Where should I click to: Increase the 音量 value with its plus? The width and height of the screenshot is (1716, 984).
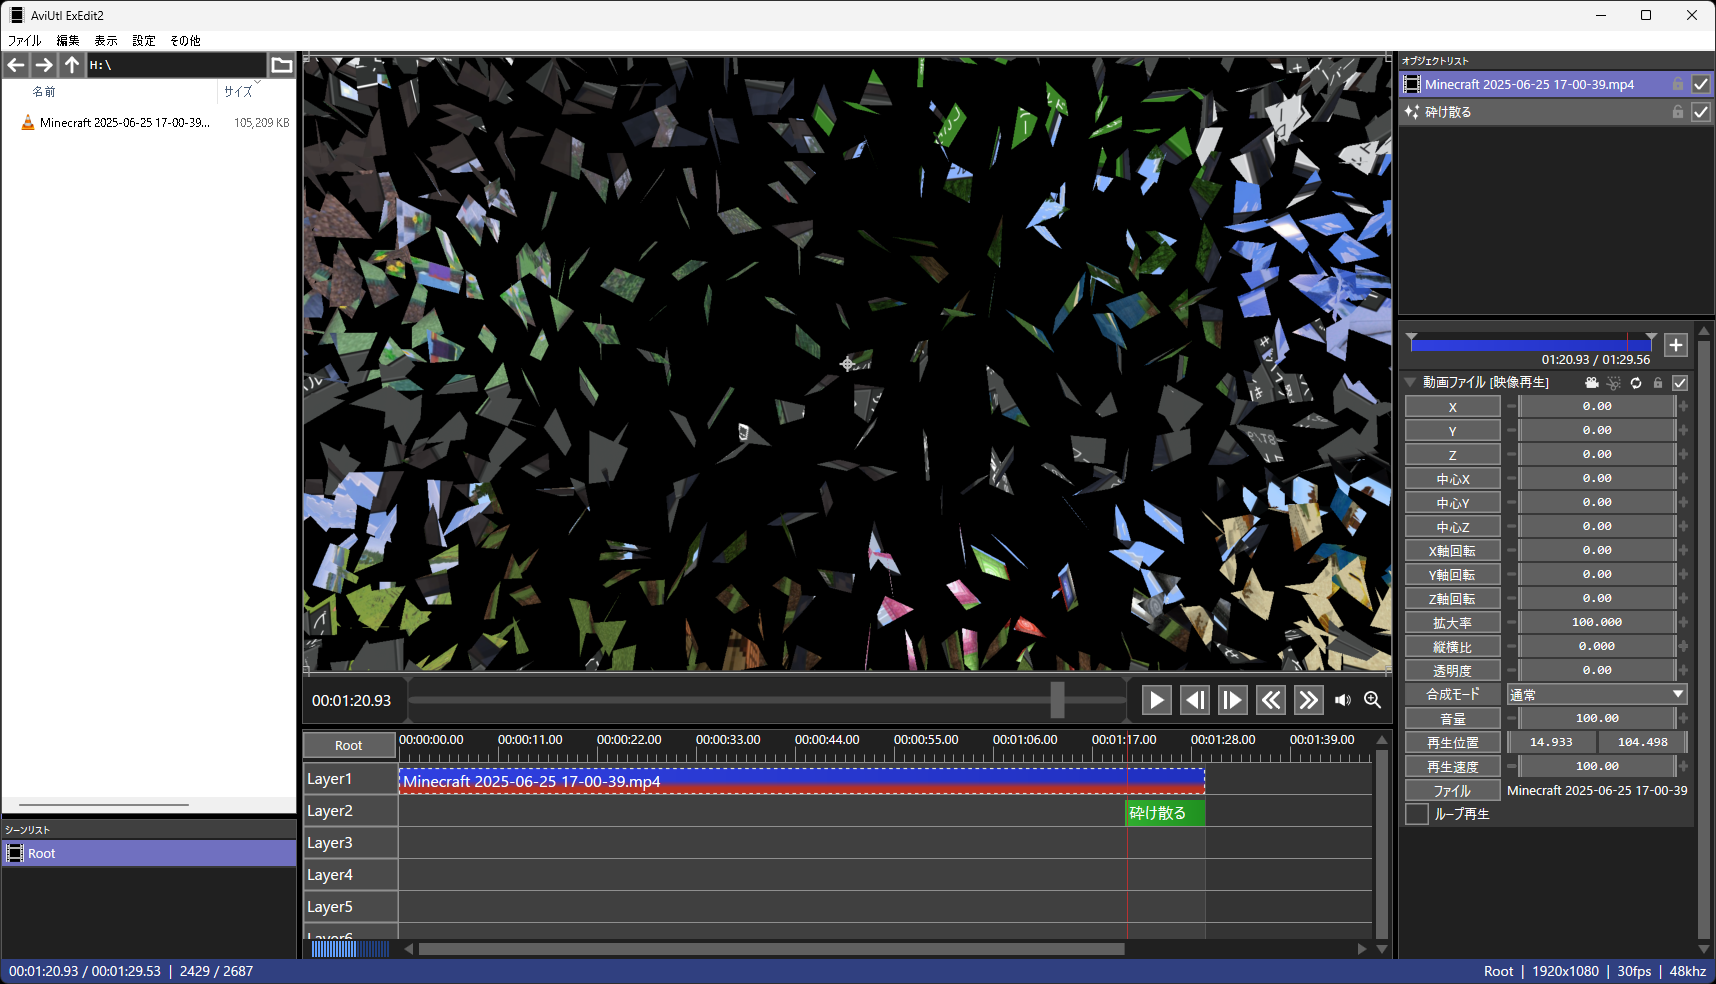point(1684,718)
